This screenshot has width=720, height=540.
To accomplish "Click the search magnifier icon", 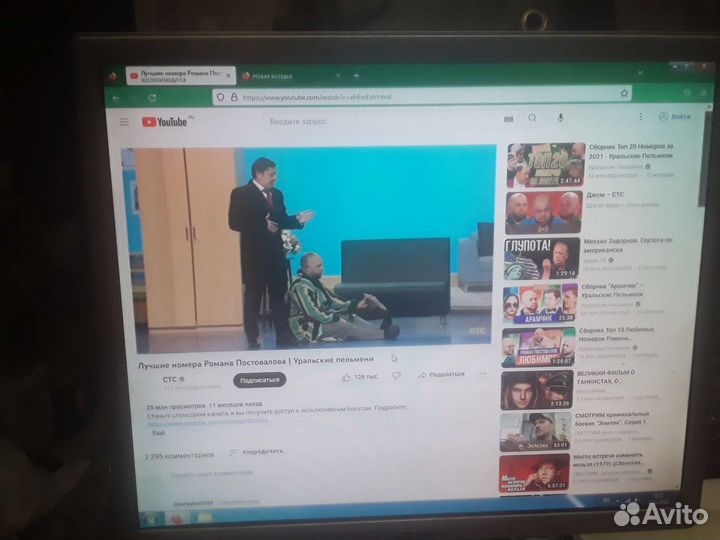I will (532, 118).
